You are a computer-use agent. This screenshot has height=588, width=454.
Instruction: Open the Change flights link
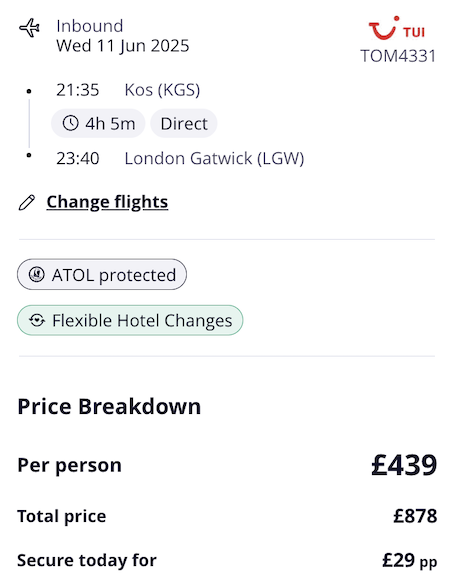107,202
